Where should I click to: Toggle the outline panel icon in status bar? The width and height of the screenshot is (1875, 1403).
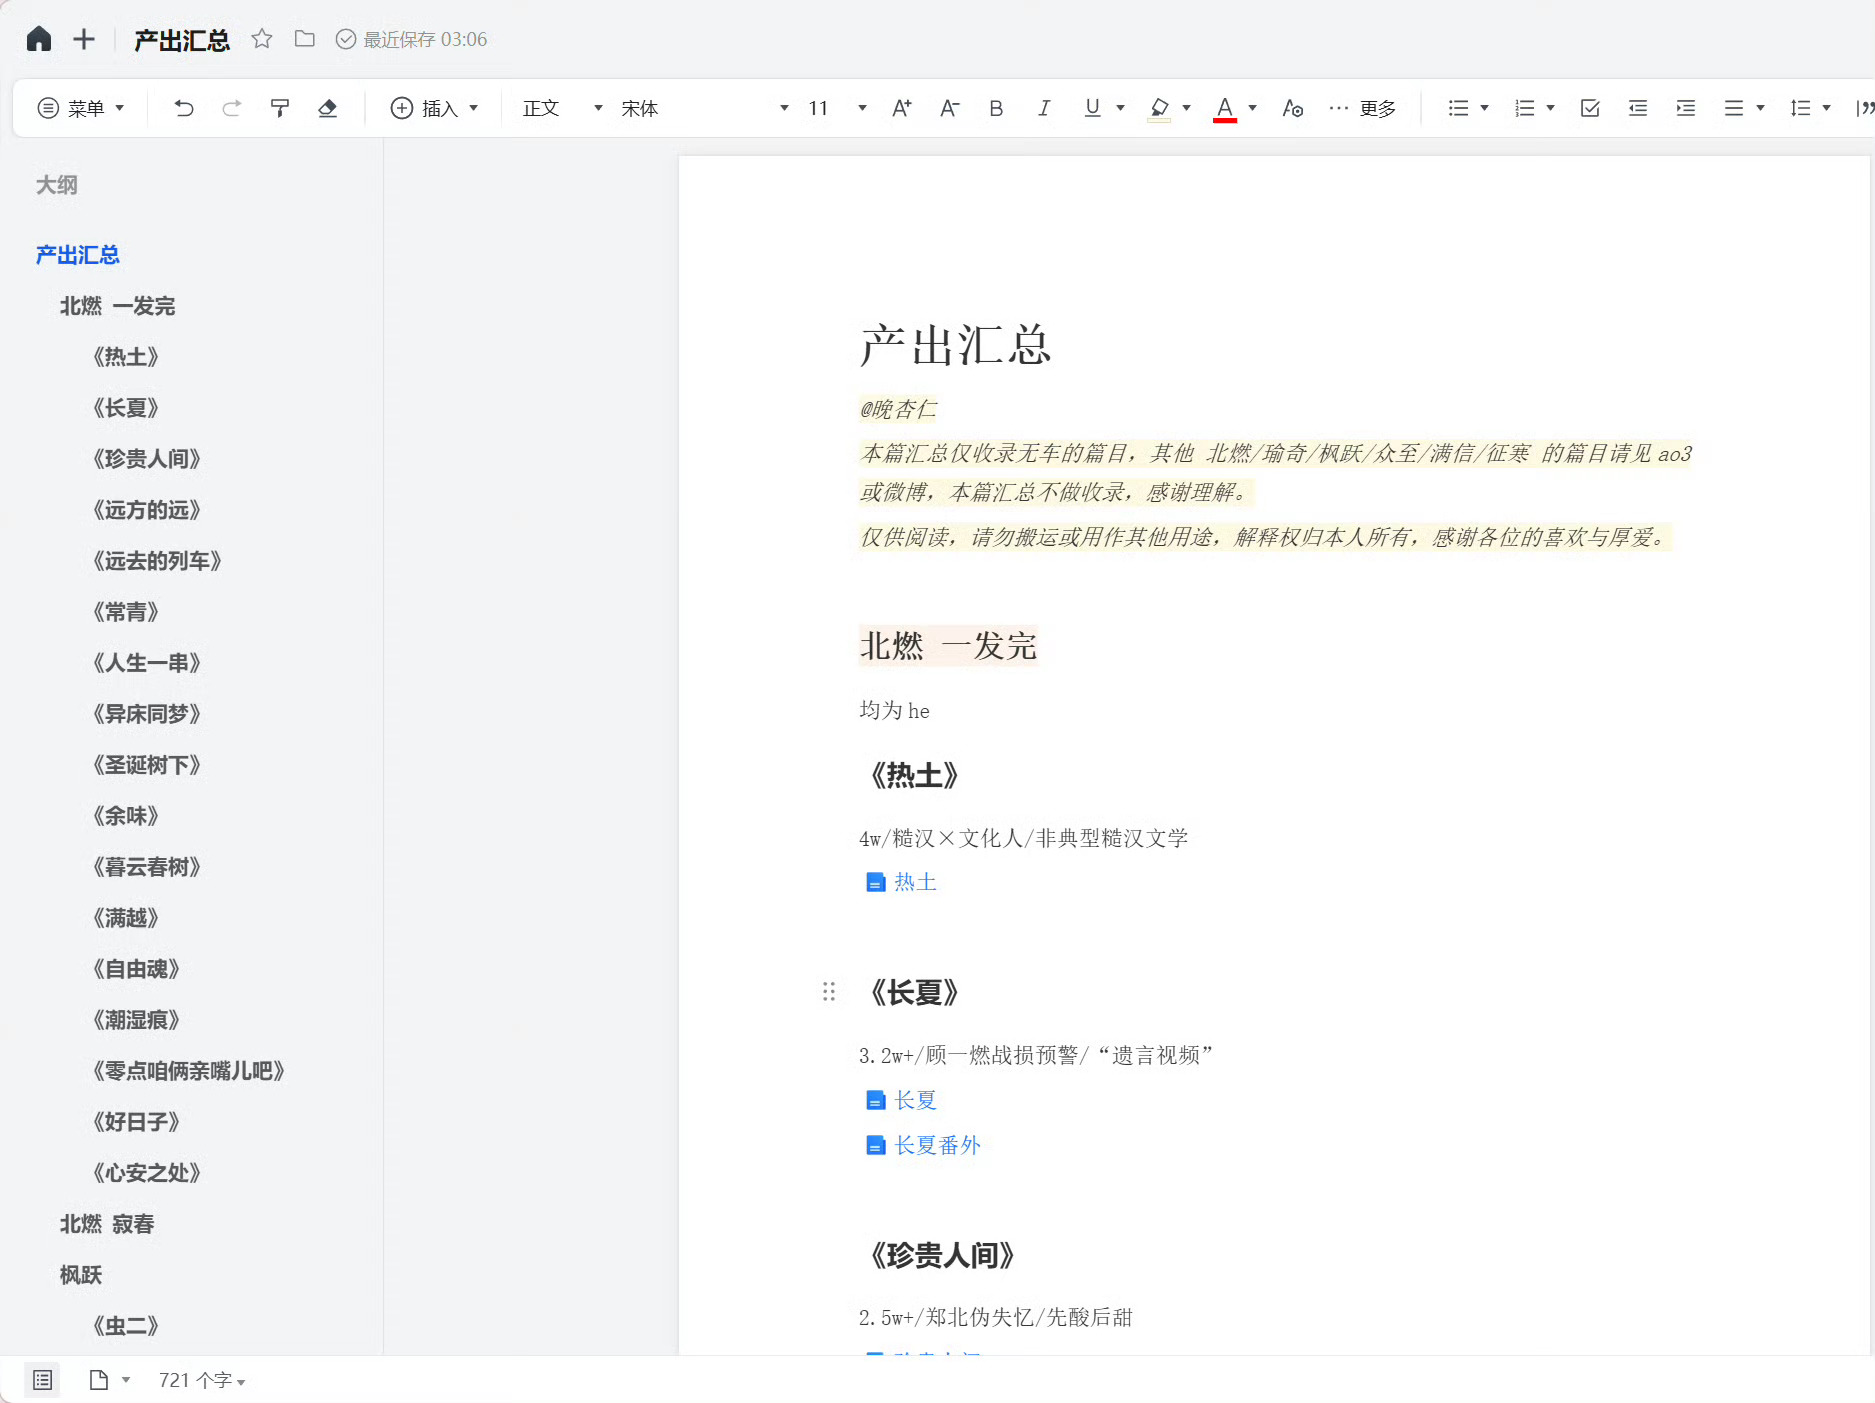click(42, 1380)
